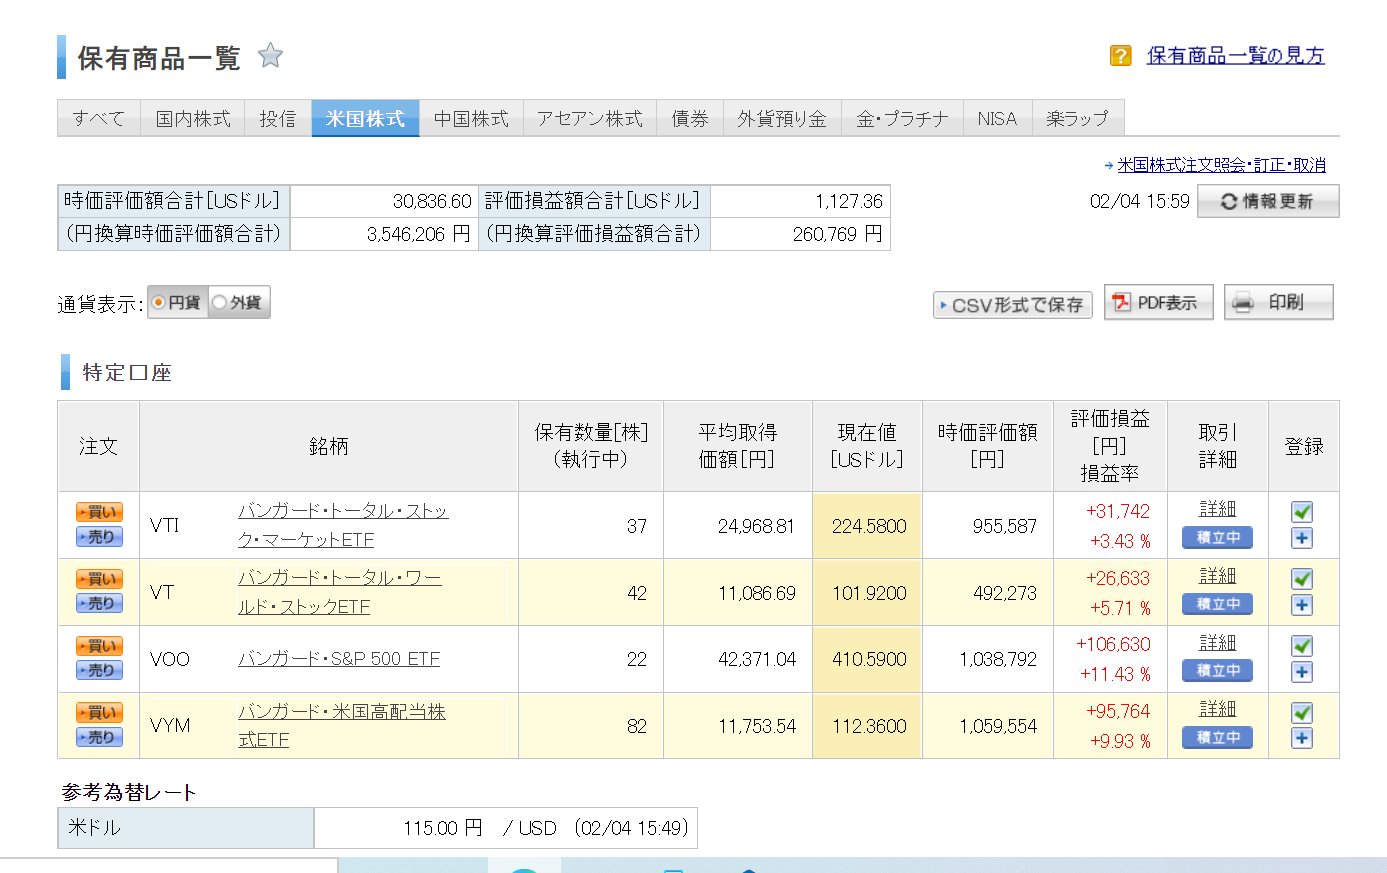
Task: Click the VTI current price 224.5800
Action: coord(869,526)
